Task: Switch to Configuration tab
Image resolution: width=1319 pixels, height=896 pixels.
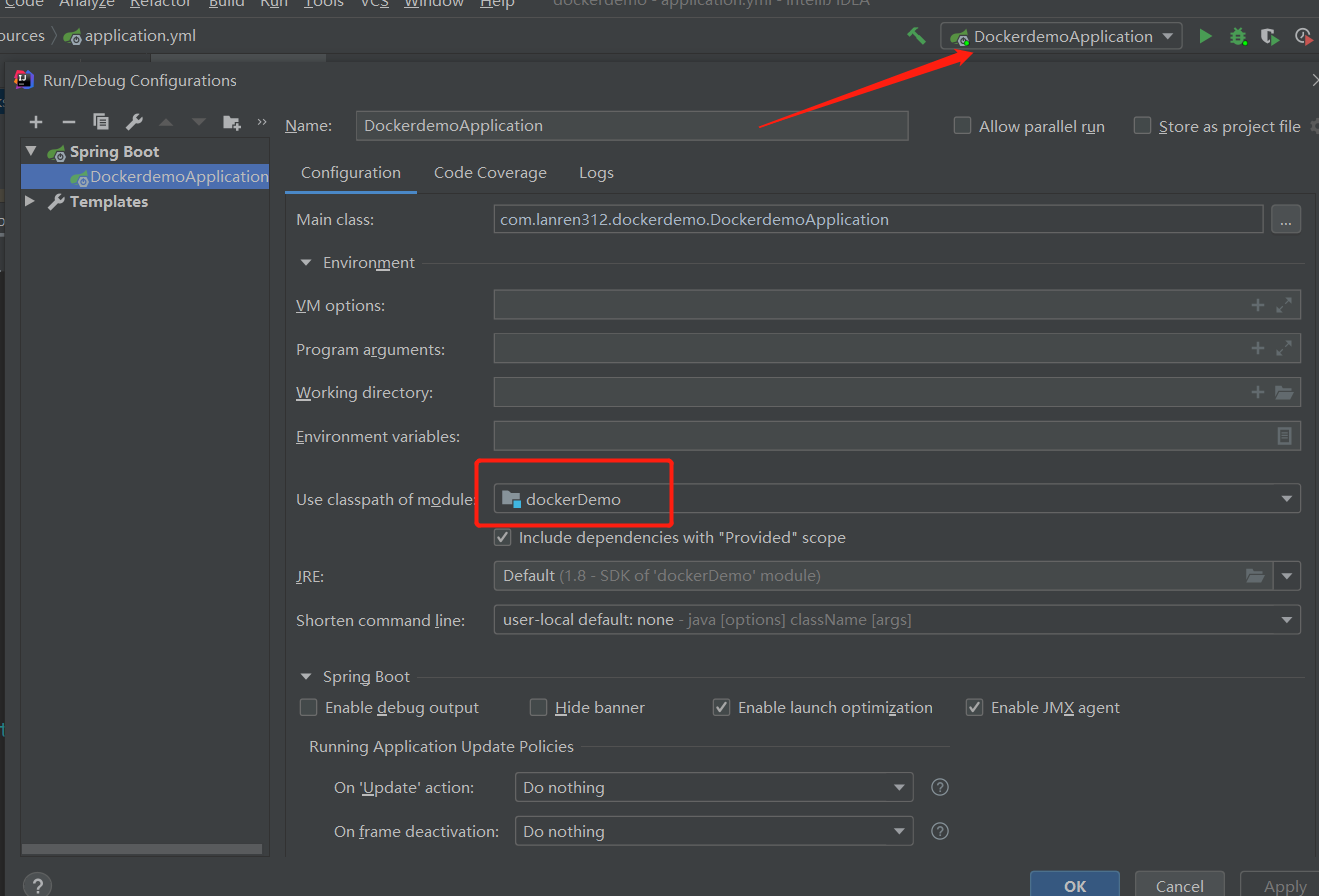Action: point(351,172)
